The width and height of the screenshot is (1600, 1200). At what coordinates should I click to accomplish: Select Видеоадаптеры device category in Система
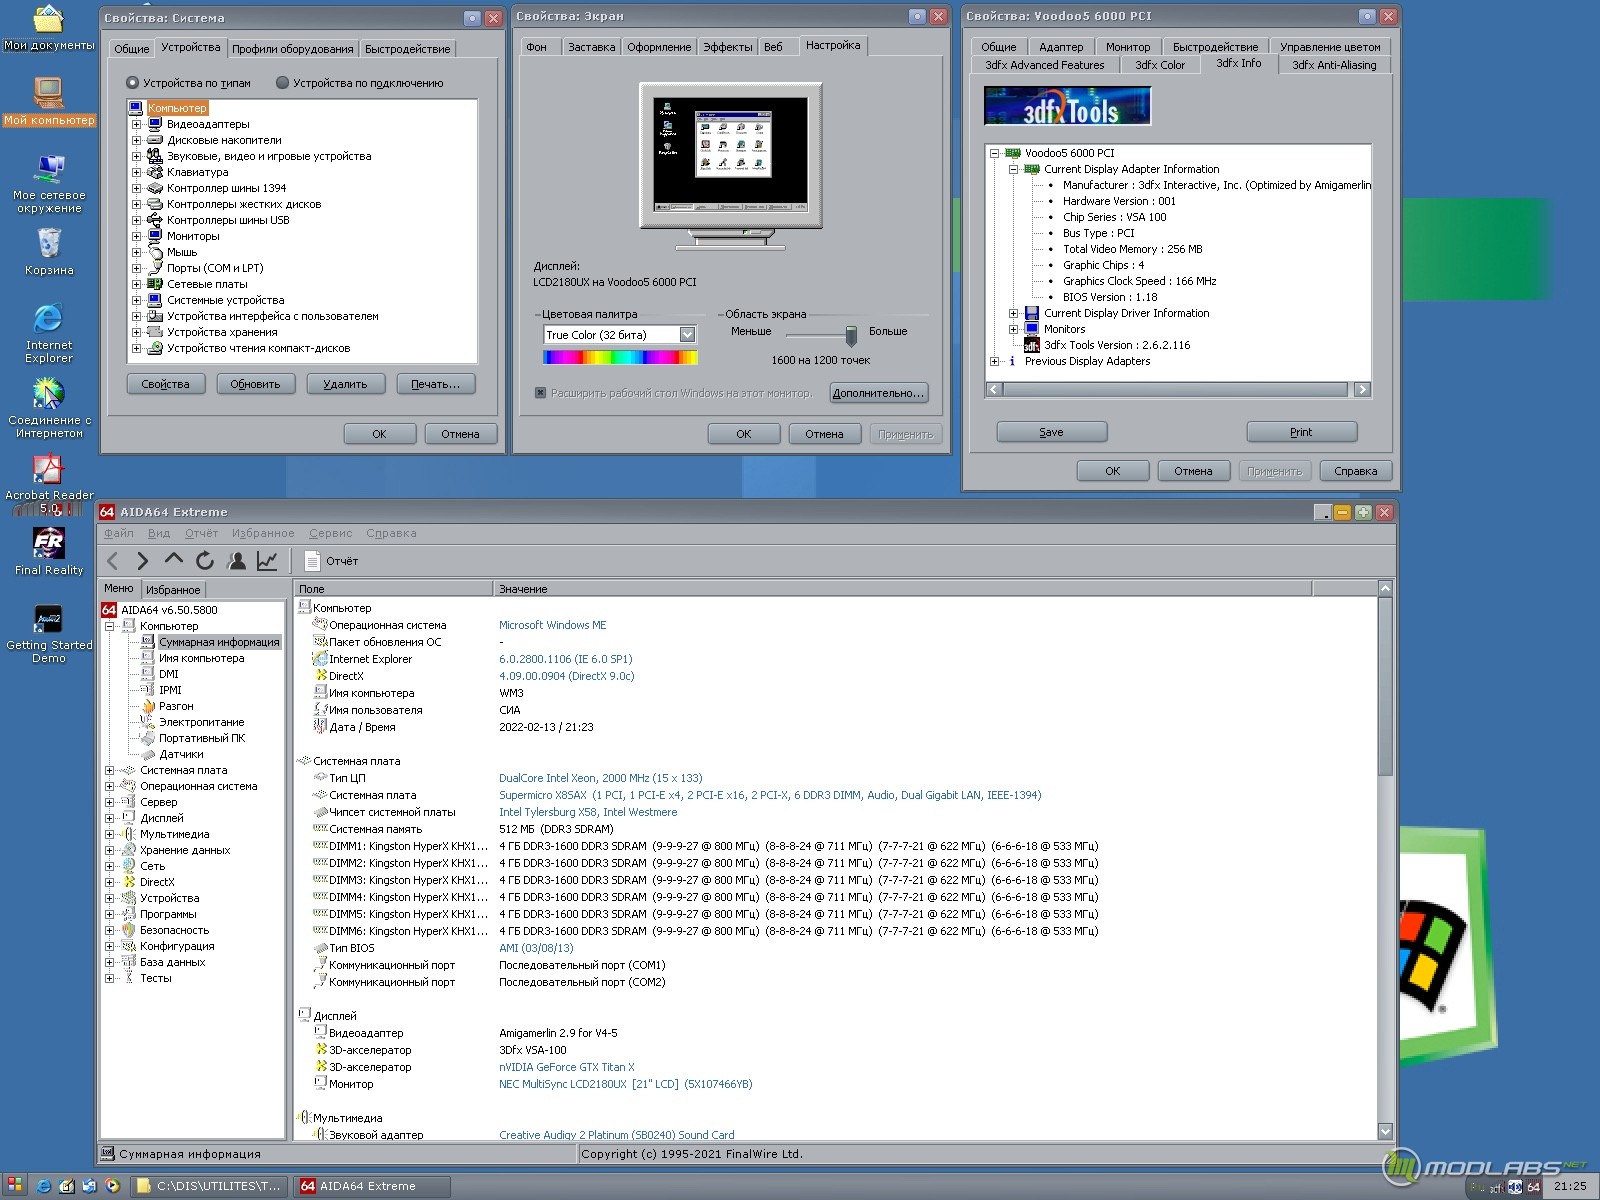pyautogui.click(x=208, y=124)
